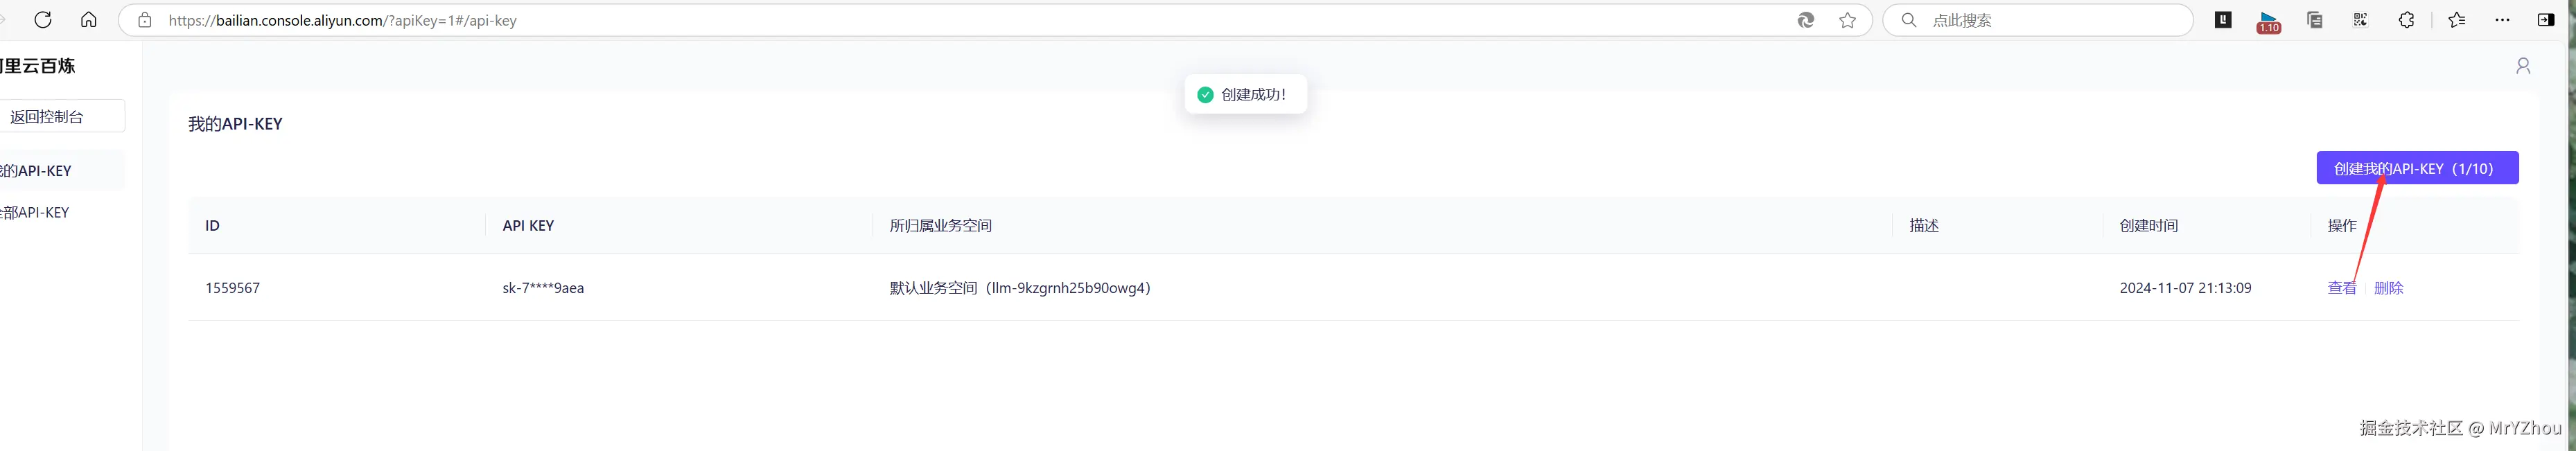Go to the browser home page icon

tap(89, 20)
